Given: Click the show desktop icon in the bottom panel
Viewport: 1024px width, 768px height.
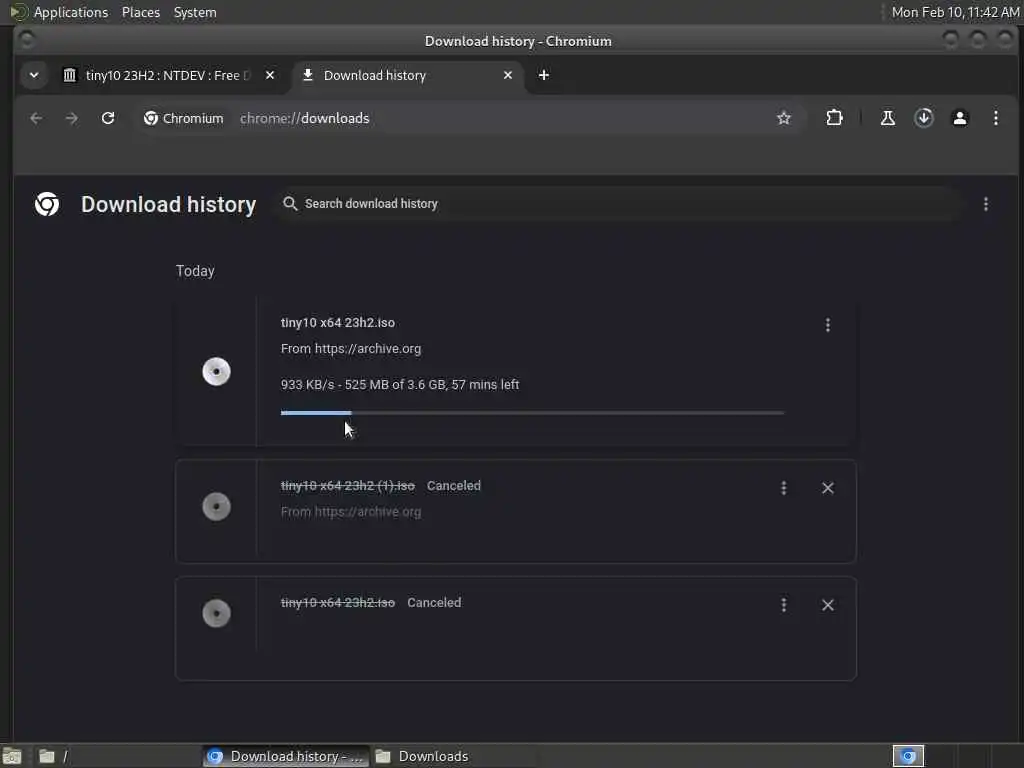Looking at the screenshot, I should pos(12,756).
